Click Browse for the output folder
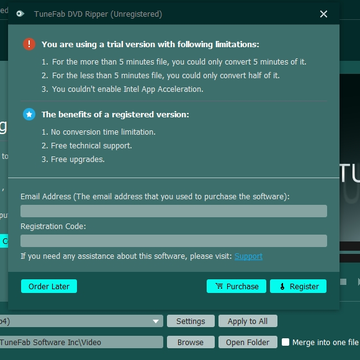360x360 pixels. [191, 342]
